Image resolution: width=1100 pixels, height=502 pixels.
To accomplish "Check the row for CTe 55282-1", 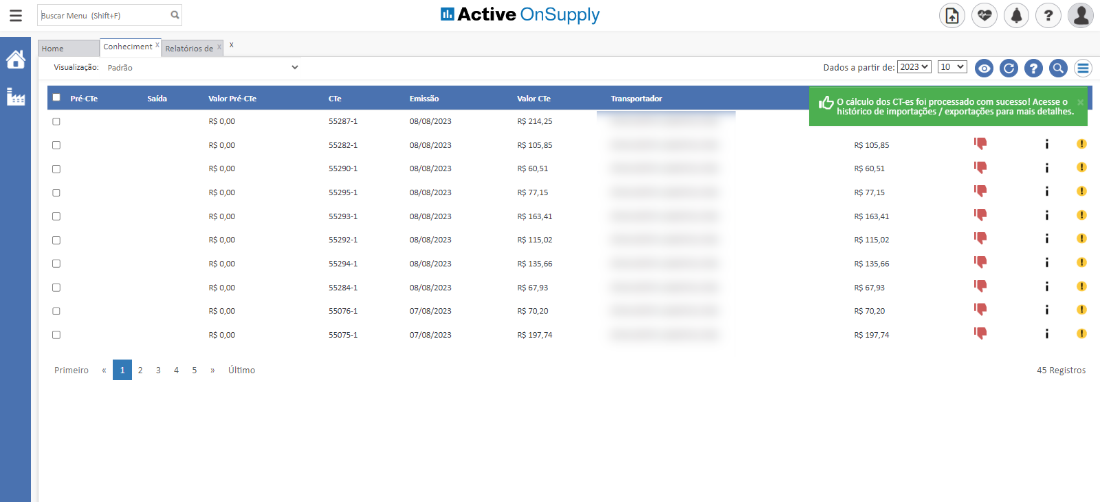I will pos(56,145).
